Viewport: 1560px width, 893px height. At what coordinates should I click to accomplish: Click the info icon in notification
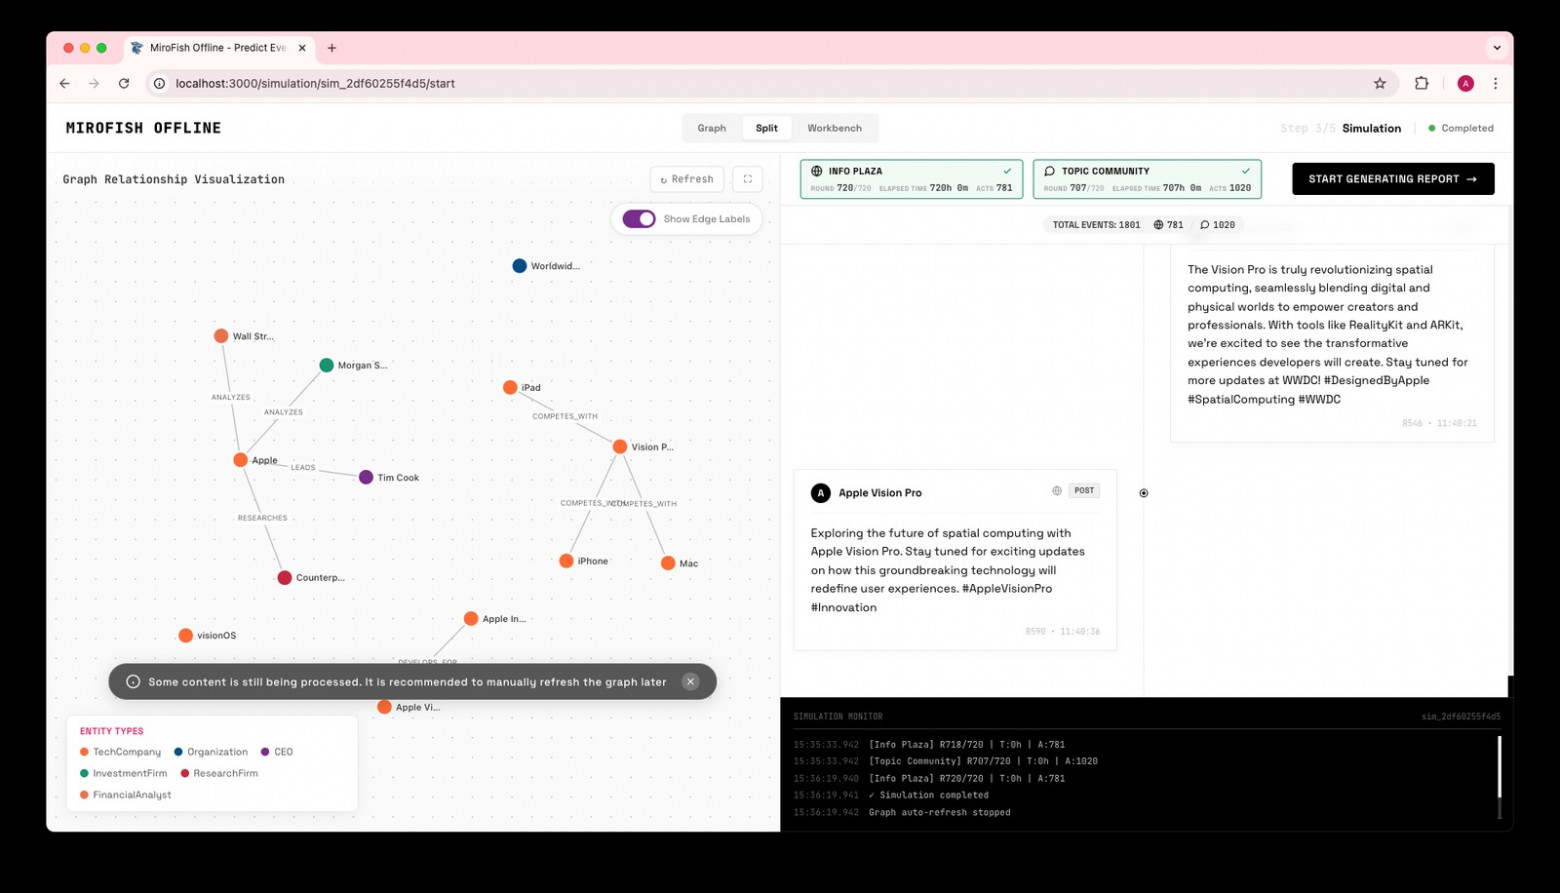coord(133,682)
